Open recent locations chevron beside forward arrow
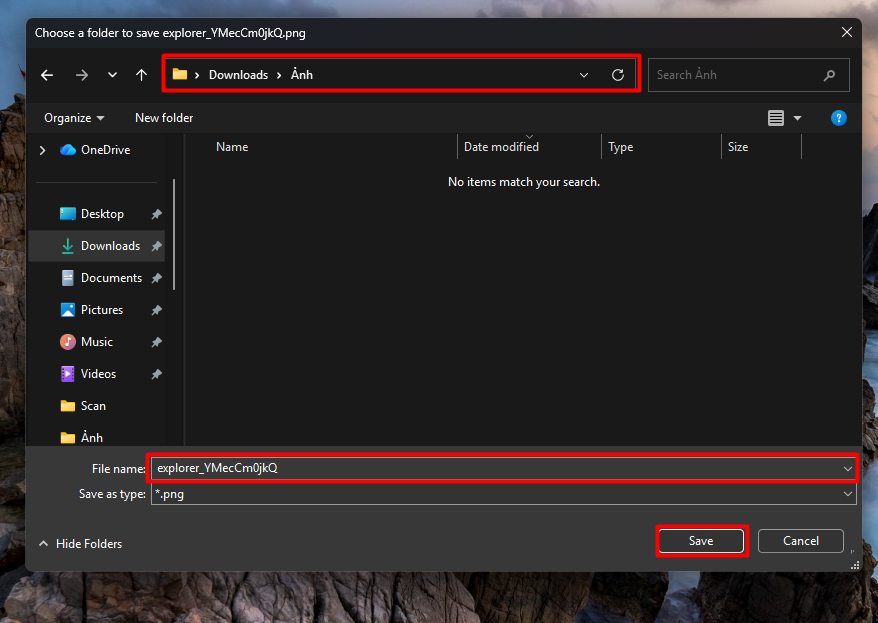The height and width of the screenshot is (623, 878). (113, 75)
